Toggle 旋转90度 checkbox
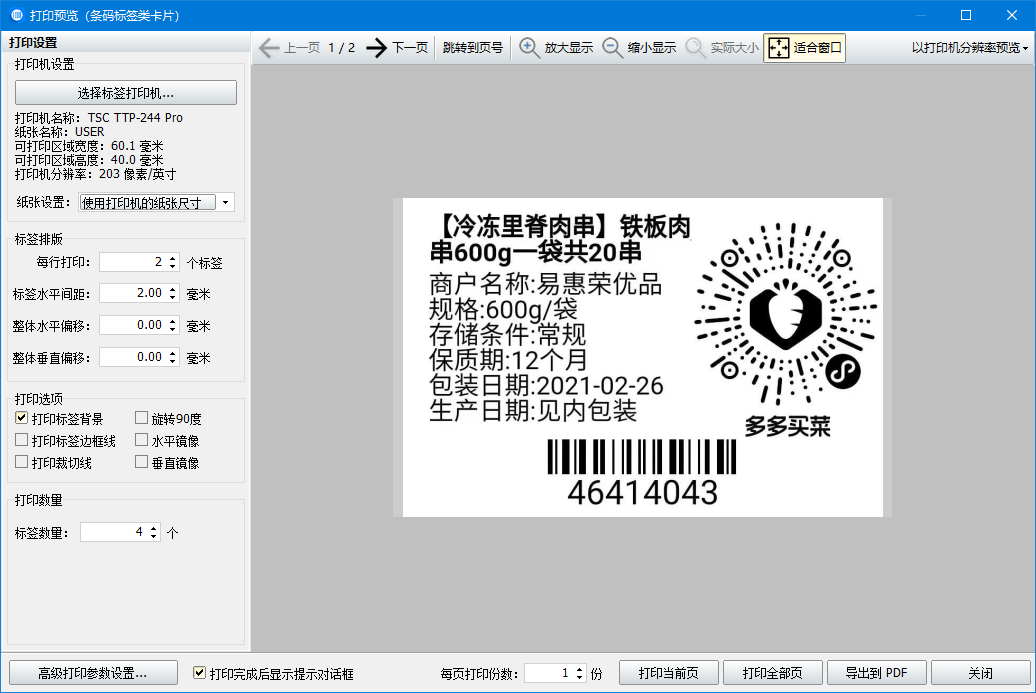This screenshot has width=1036, height=693. (141, 418)
